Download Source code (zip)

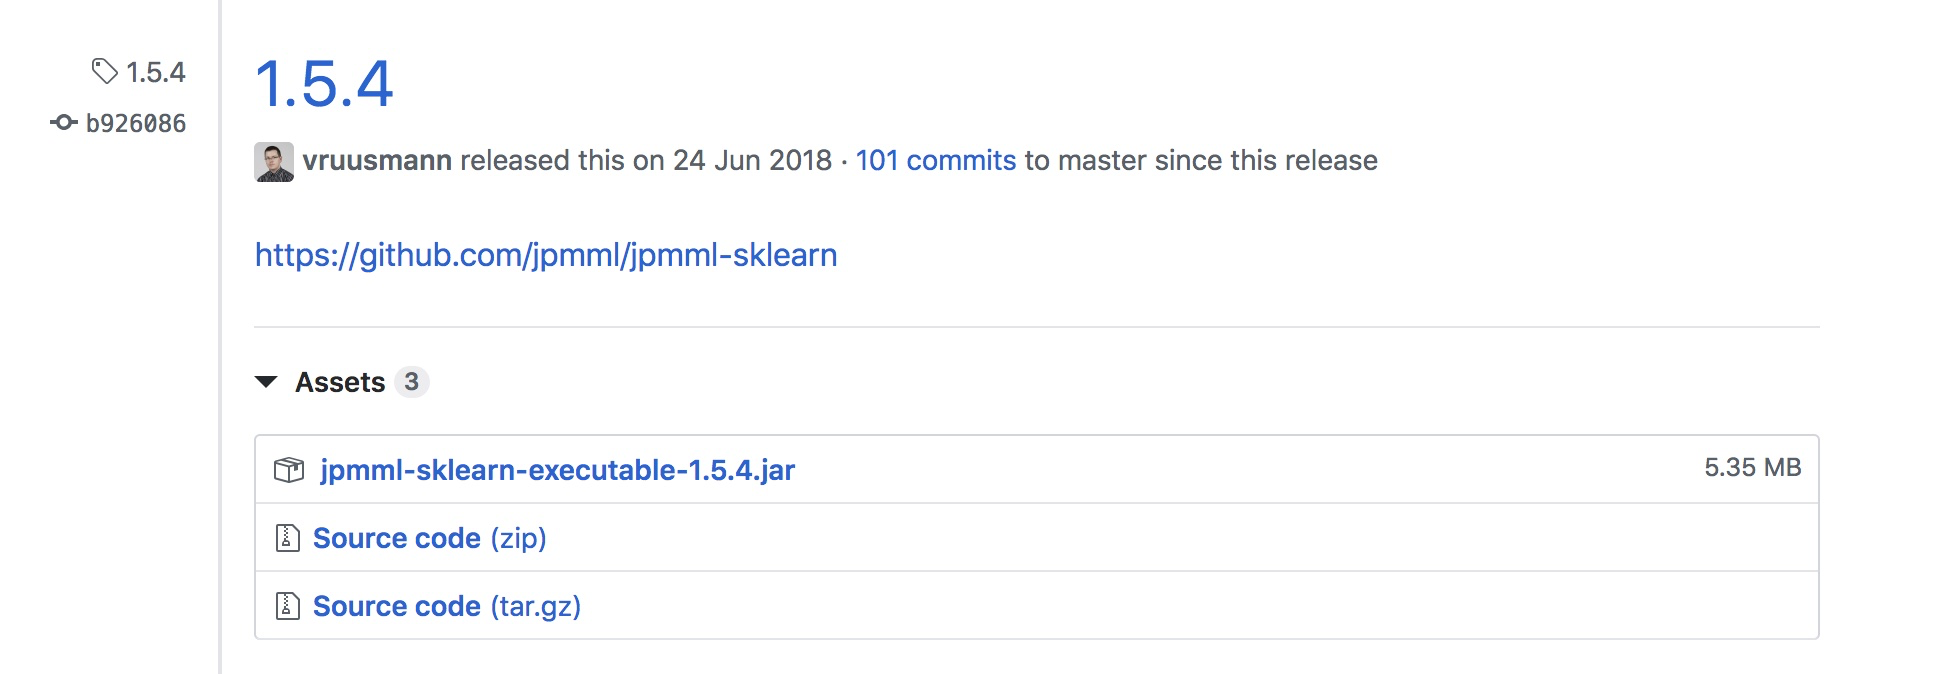click(x=429, y=538)
